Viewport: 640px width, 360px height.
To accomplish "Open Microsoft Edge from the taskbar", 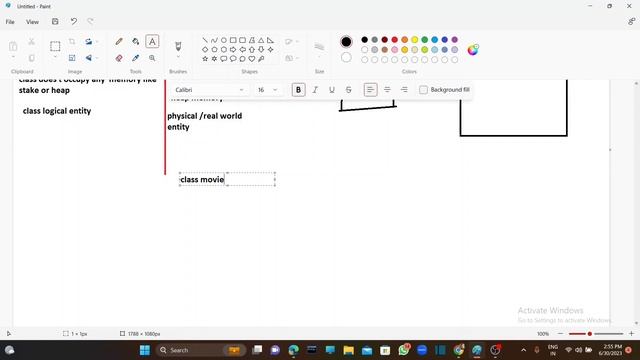I will click(x=293, y=350).
